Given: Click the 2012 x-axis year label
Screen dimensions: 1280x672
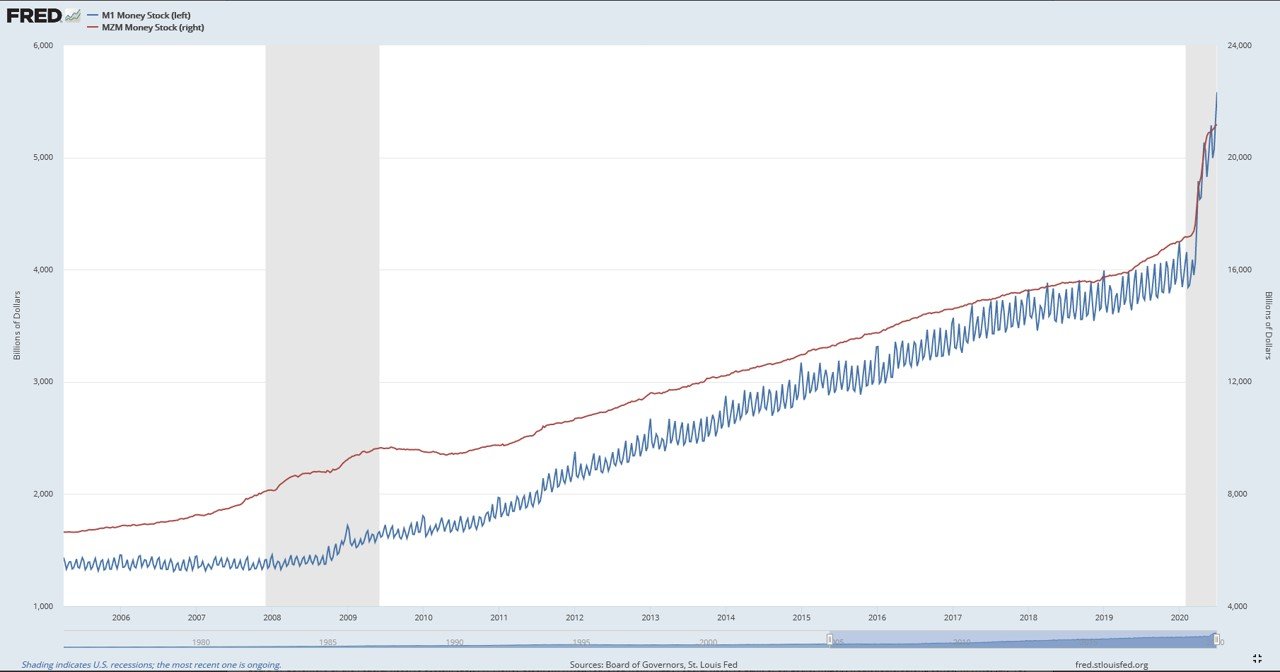Looking at the screenshot, I should (575, 618).
